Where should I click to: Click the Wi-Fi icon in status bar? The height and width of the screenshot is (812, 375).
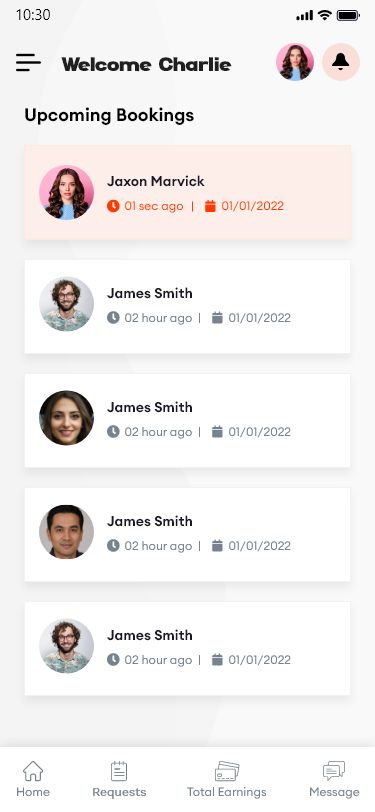(x=325, y=15)
